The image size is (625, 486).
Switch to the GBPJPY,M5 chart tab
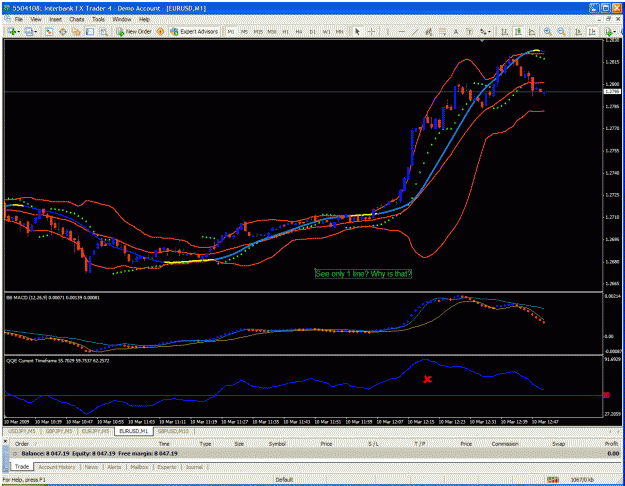coord(59,431)
